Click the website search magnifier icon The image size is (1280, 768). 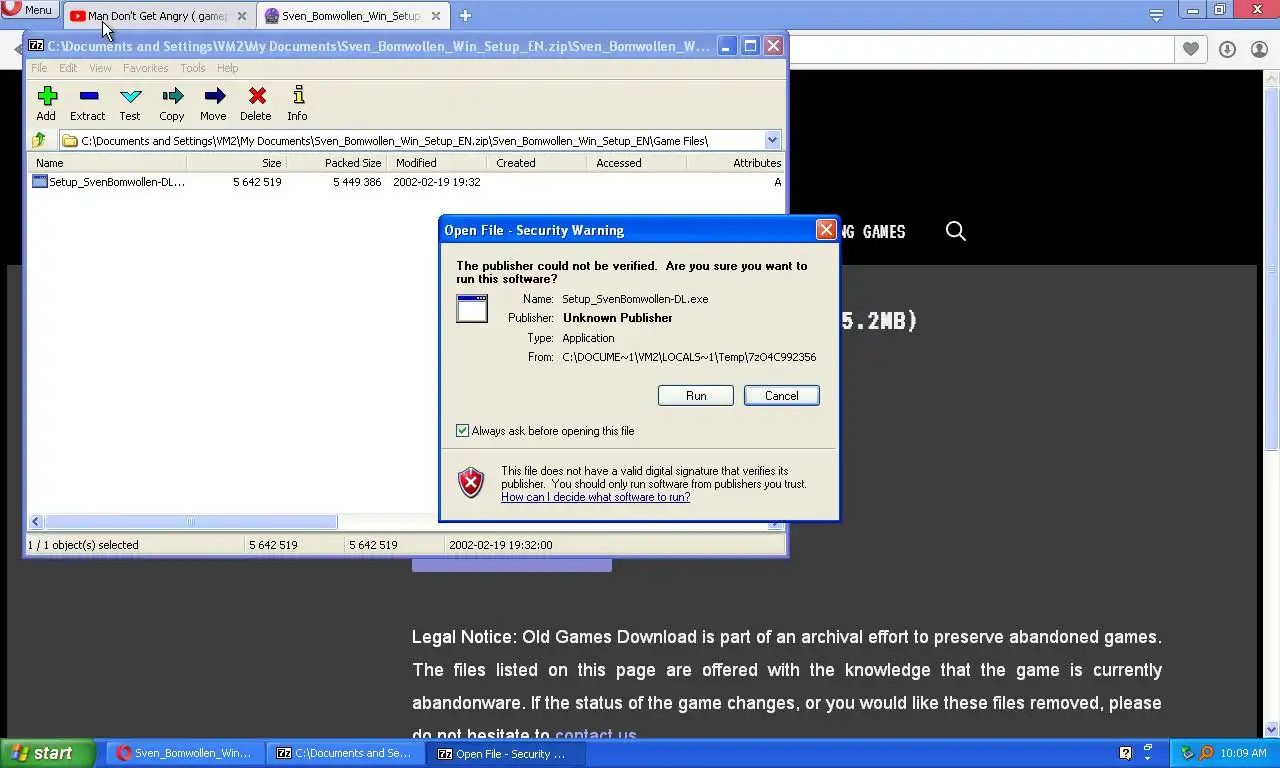coord(956,231)
